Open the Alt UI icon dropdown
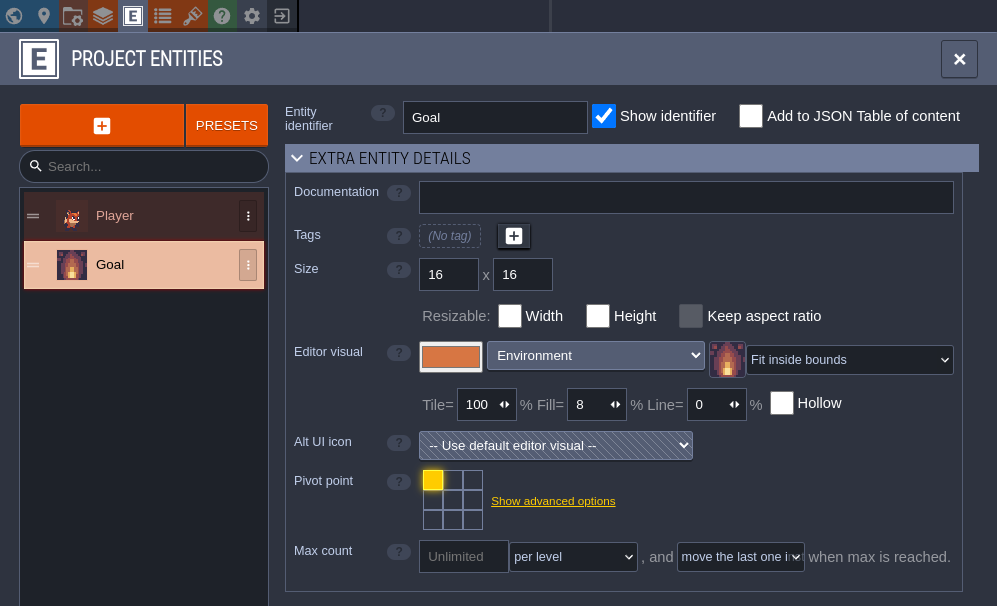 (555, 446)
